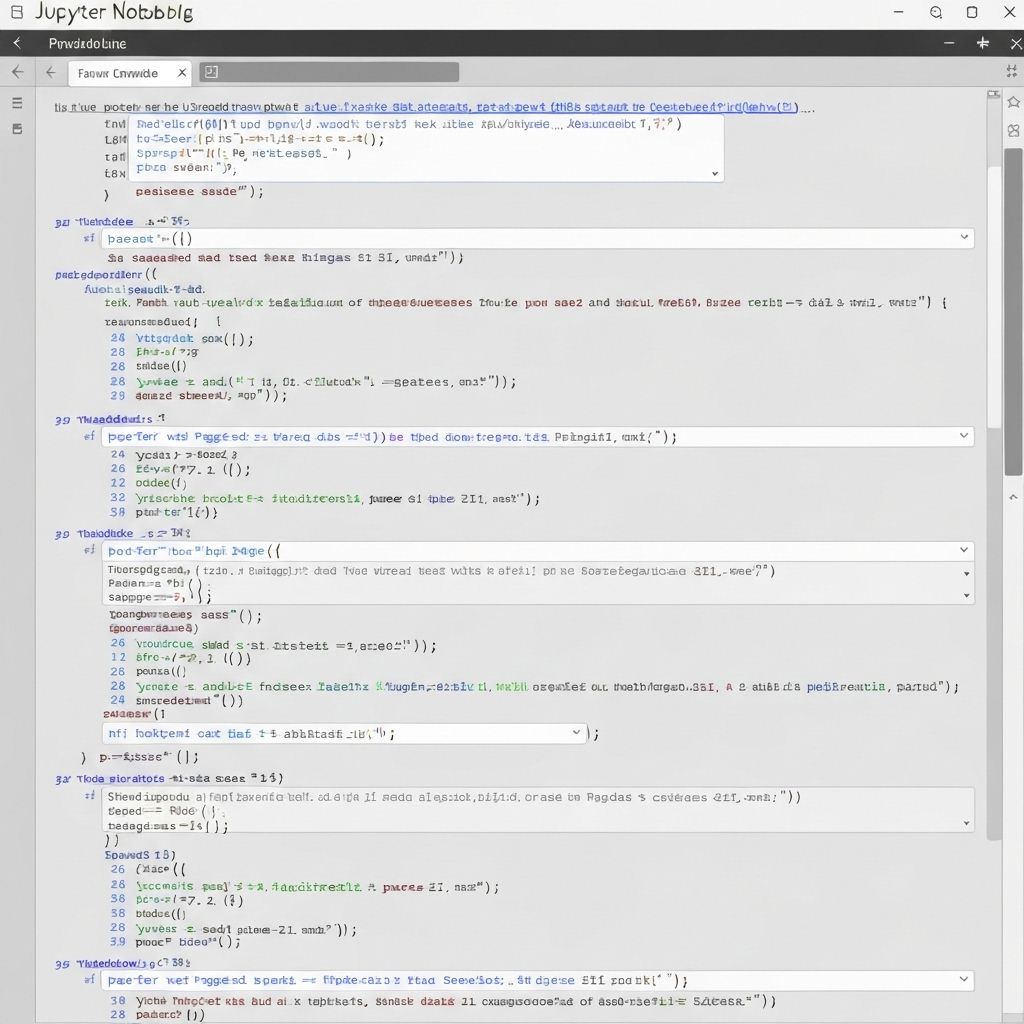Expand the dropdown in the first code cell
The width and height of the screenshot is (1024, 1024).
[x=715, y=173]
